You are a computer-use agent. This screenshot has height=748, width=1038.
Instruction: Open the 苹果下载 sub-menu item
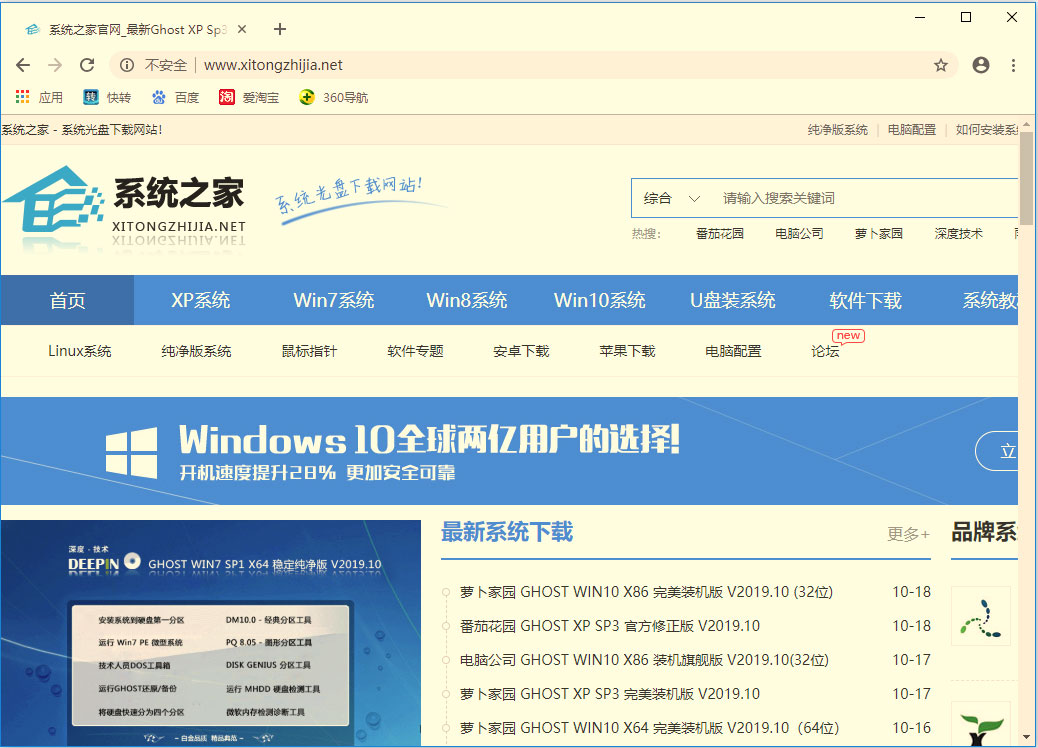627,351
